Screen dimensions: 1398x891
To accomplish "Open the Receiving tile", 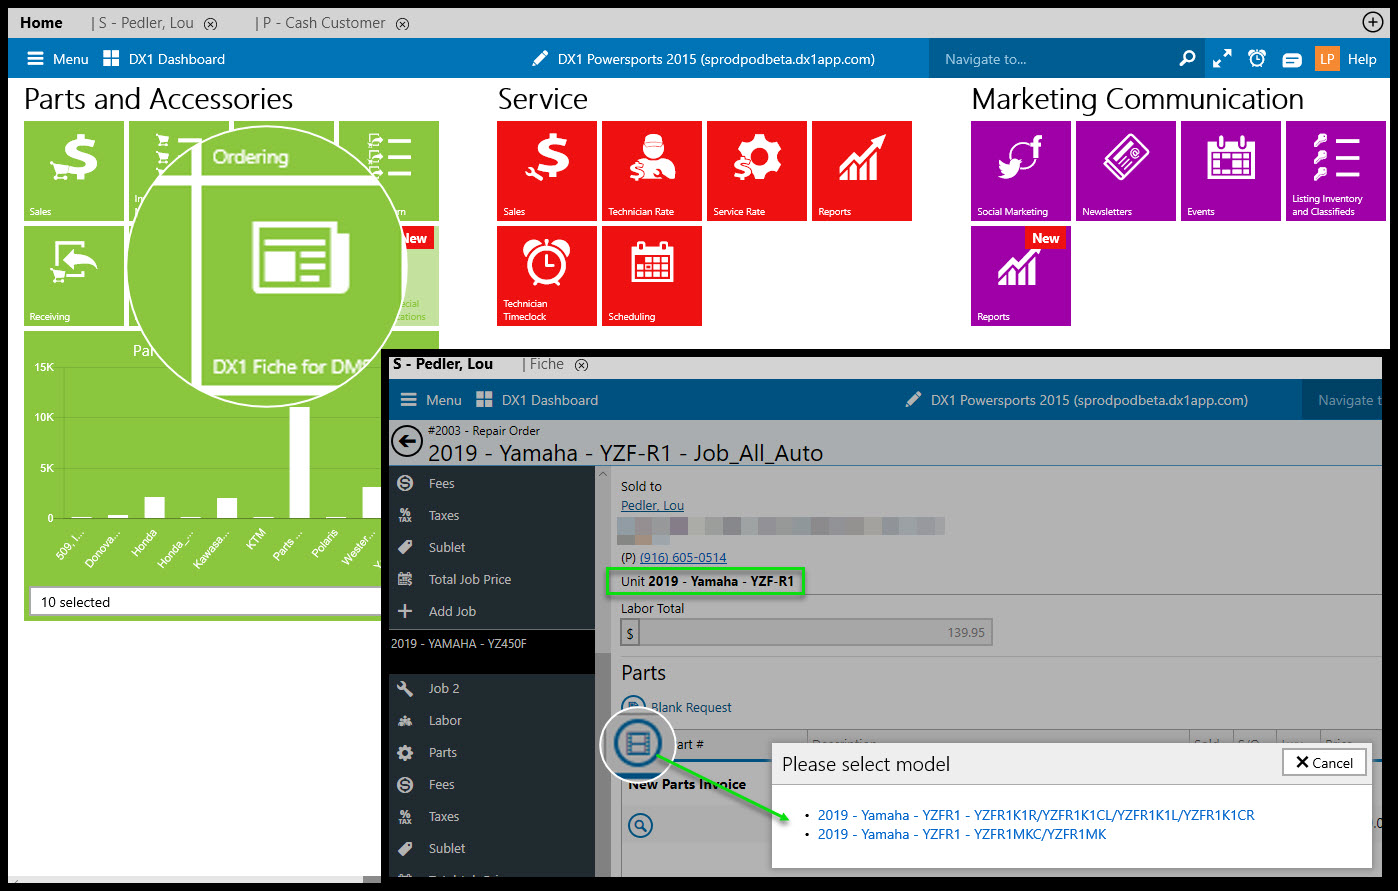I will [x=74, y=276].
